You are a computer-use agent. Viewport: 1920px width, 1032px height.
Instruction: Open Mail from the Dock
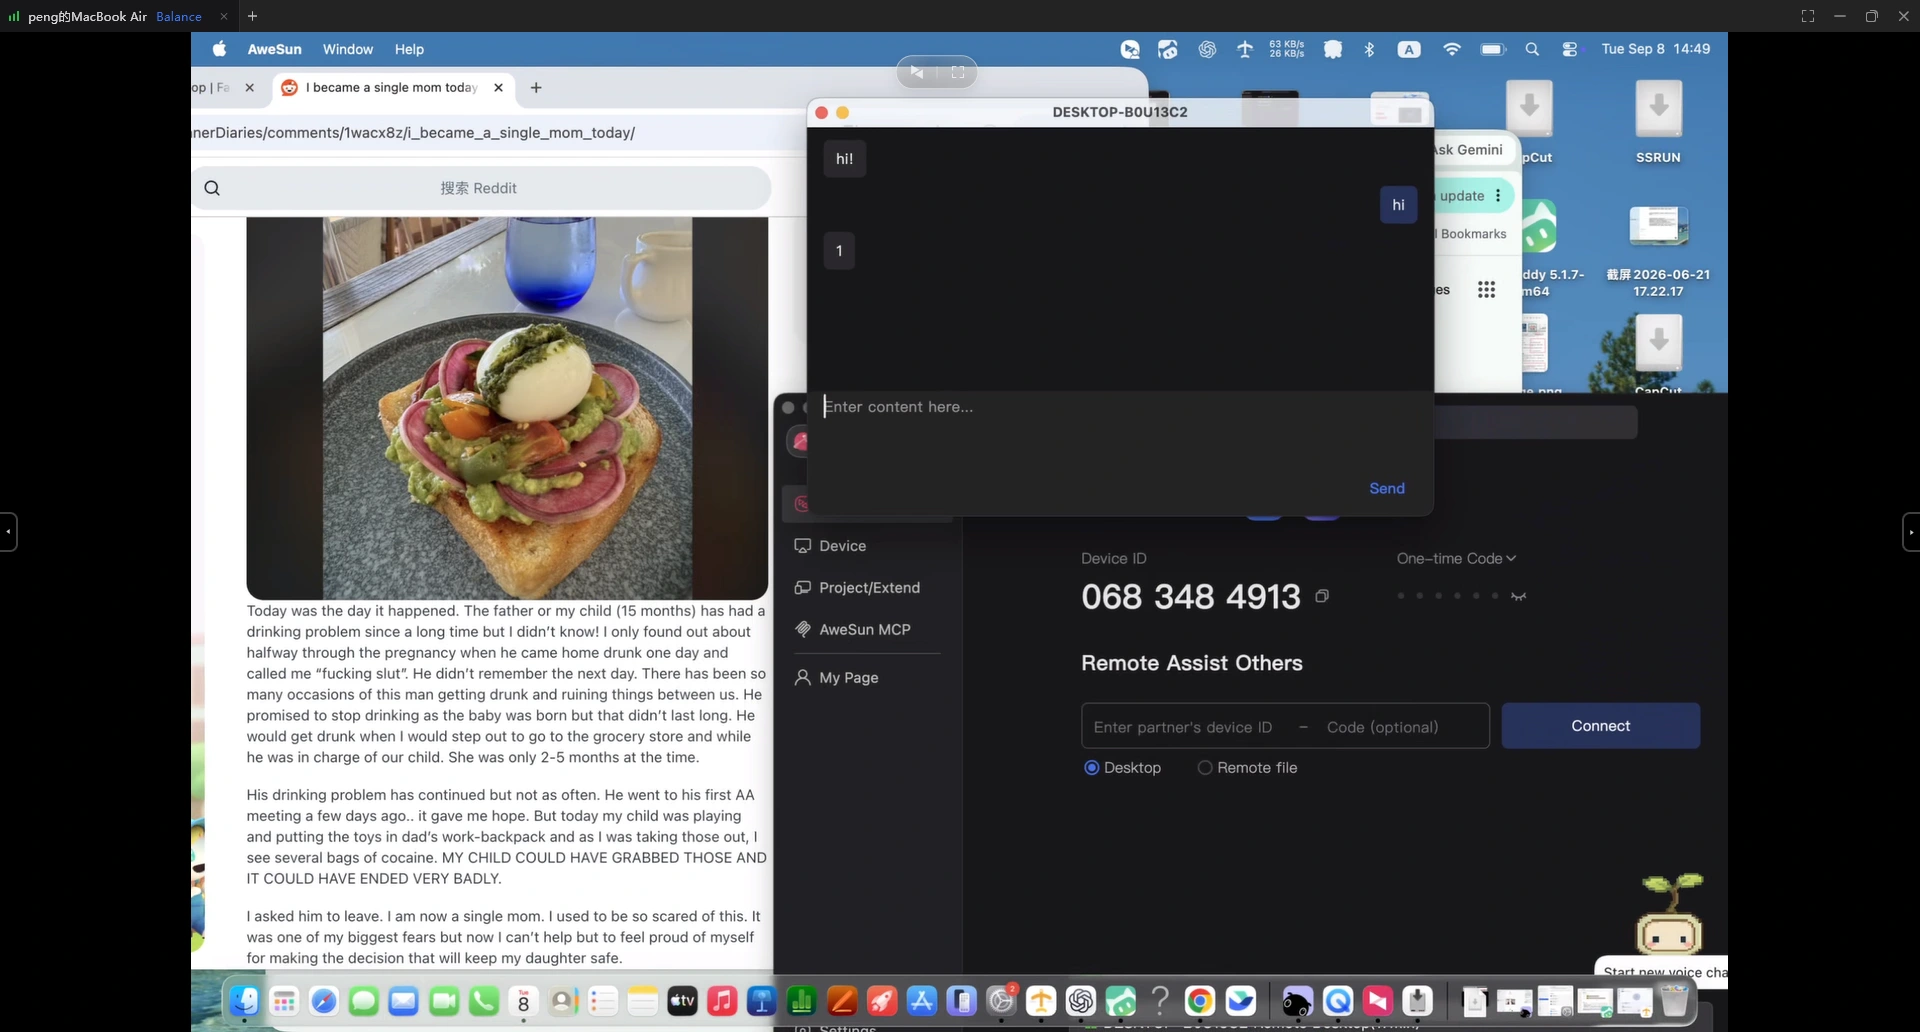coord(404,1001)
